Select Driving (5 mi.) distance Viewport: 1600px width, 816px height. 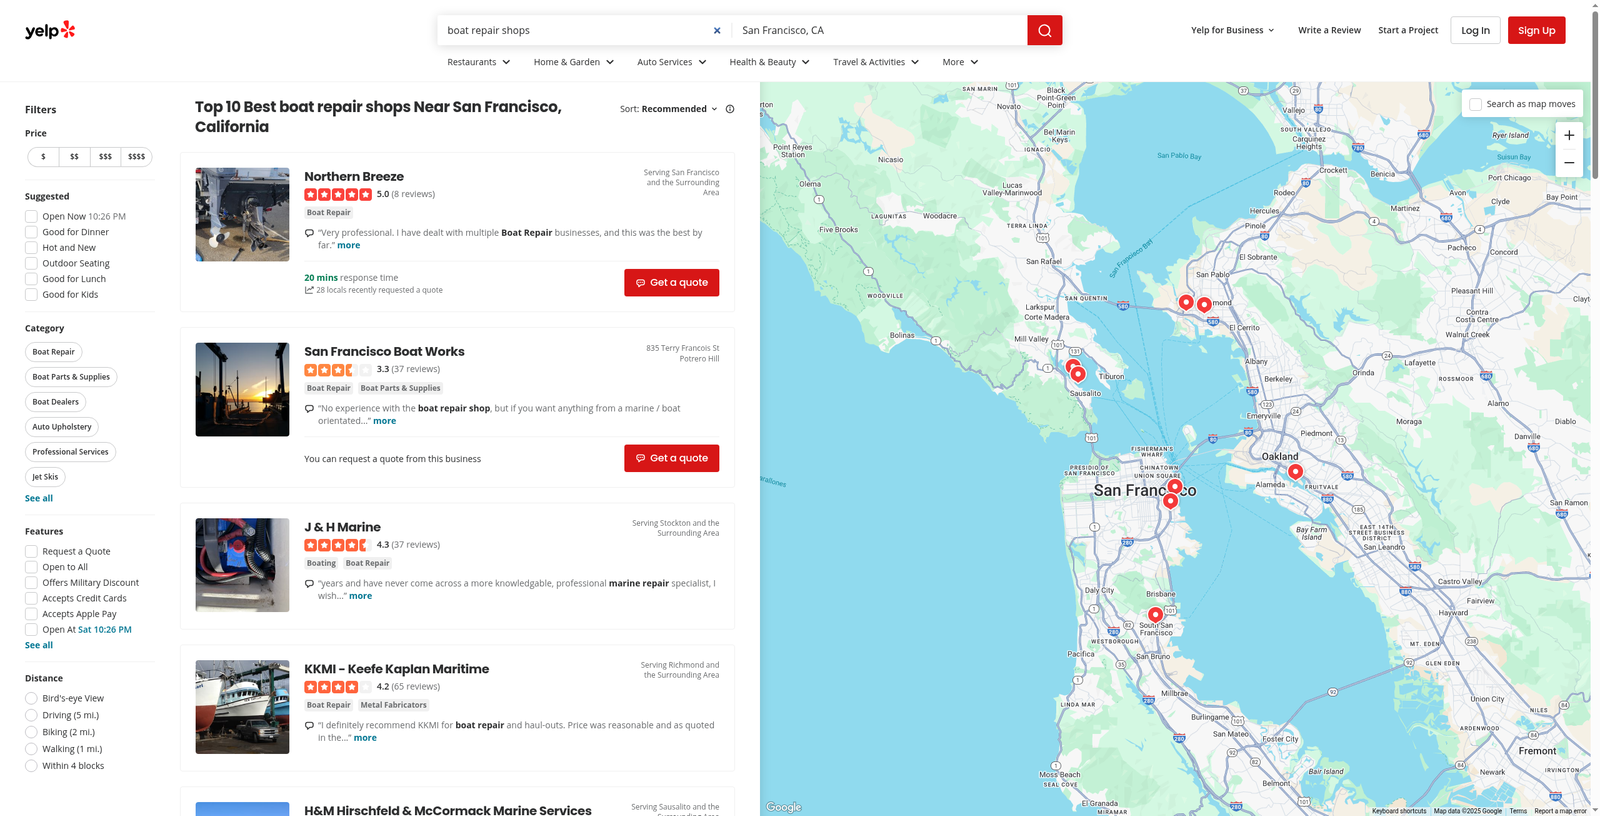(31, 716)
